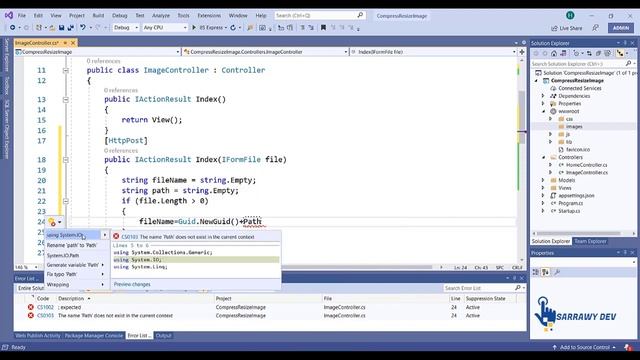The image size is (640, 360).
Task: Close the ImageController.cs tab
Action: (73, 43)
